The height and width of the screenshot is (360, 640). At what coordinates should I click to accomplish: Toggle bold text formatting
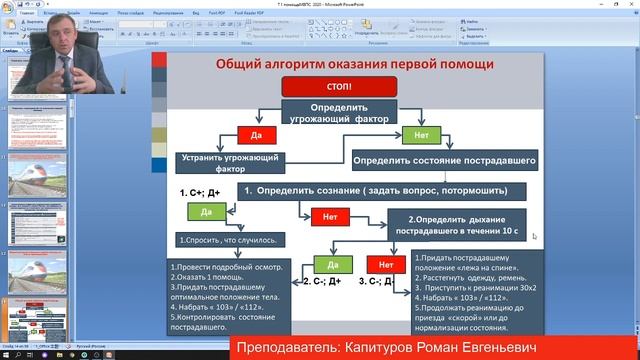click(x=123, y=34)
